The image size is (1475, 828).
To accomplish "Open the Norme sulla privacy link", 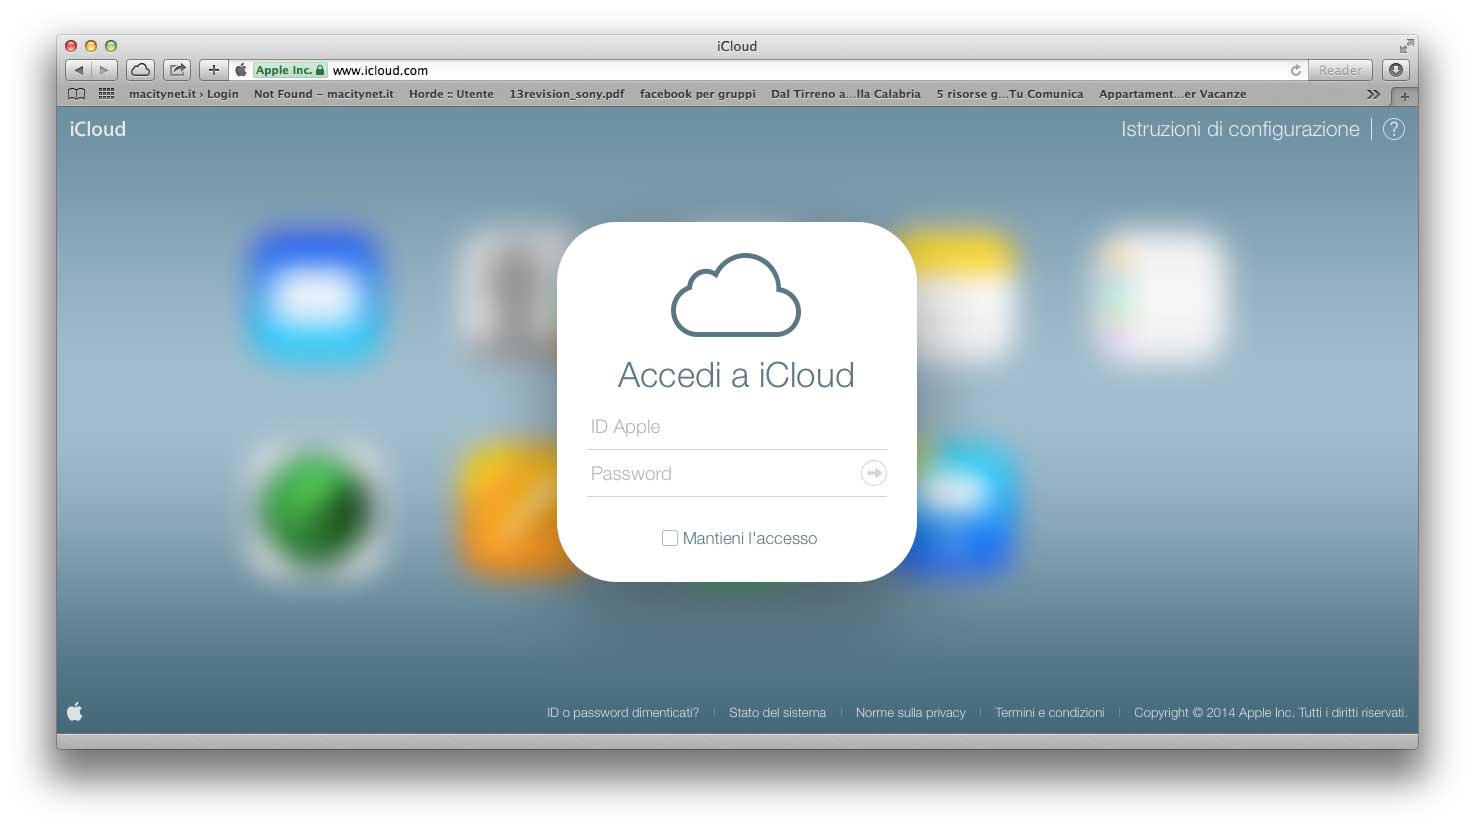I will click(x=911, y=713).
